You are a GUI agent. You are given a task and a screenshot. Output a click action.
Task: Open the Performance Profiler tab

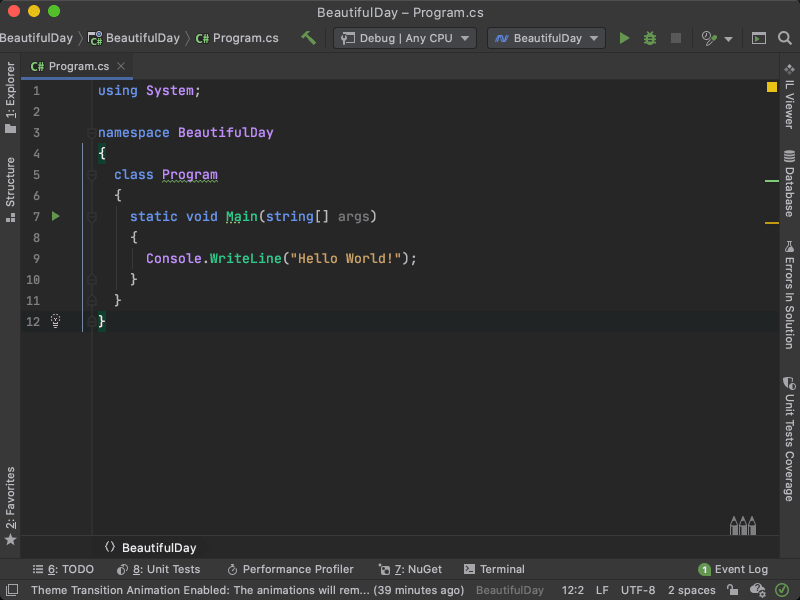[290, 569]
